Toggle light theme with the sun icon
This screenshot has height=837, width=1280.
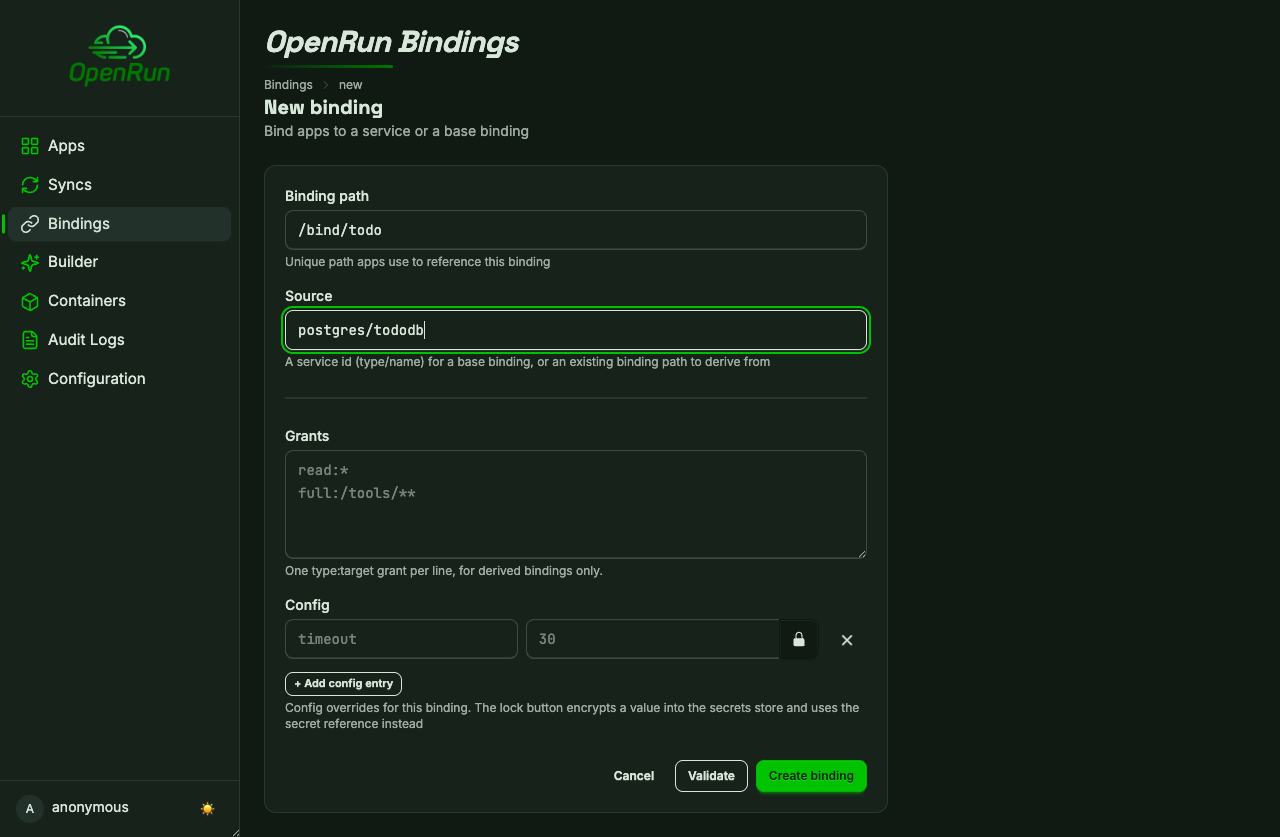click(x=207, y=808)
